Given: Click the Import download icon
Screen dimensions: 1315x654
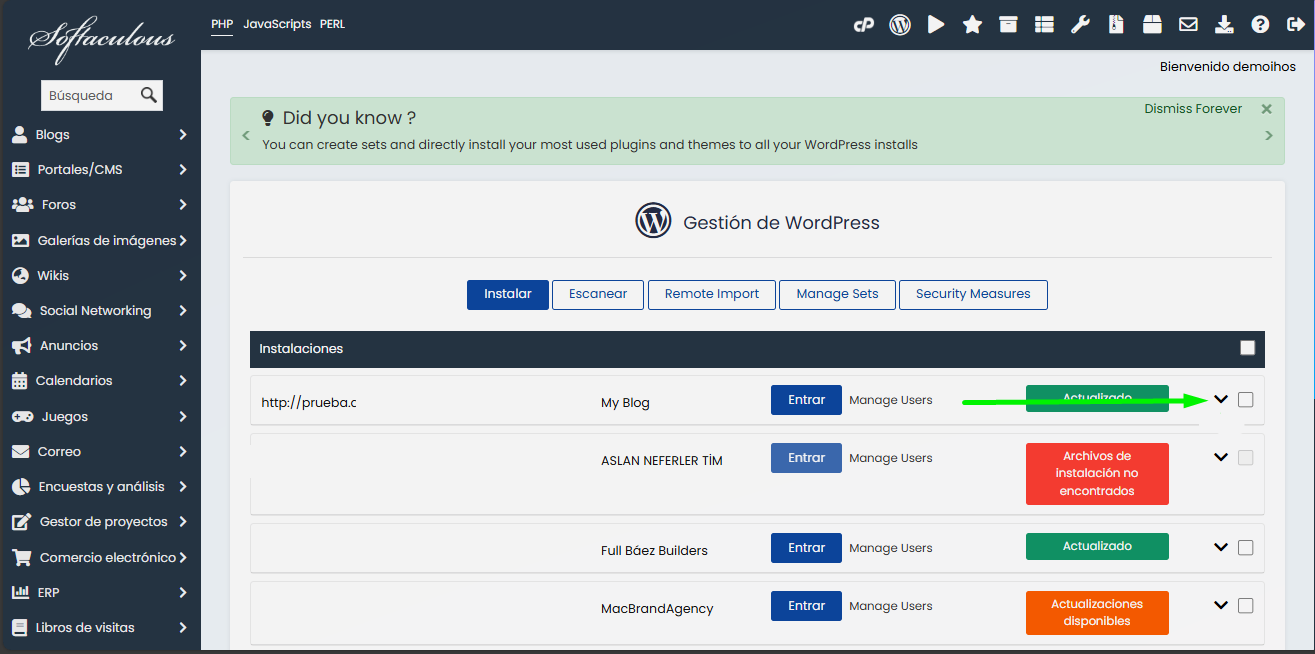Looking at the screenshot, I should point(1224,24).
